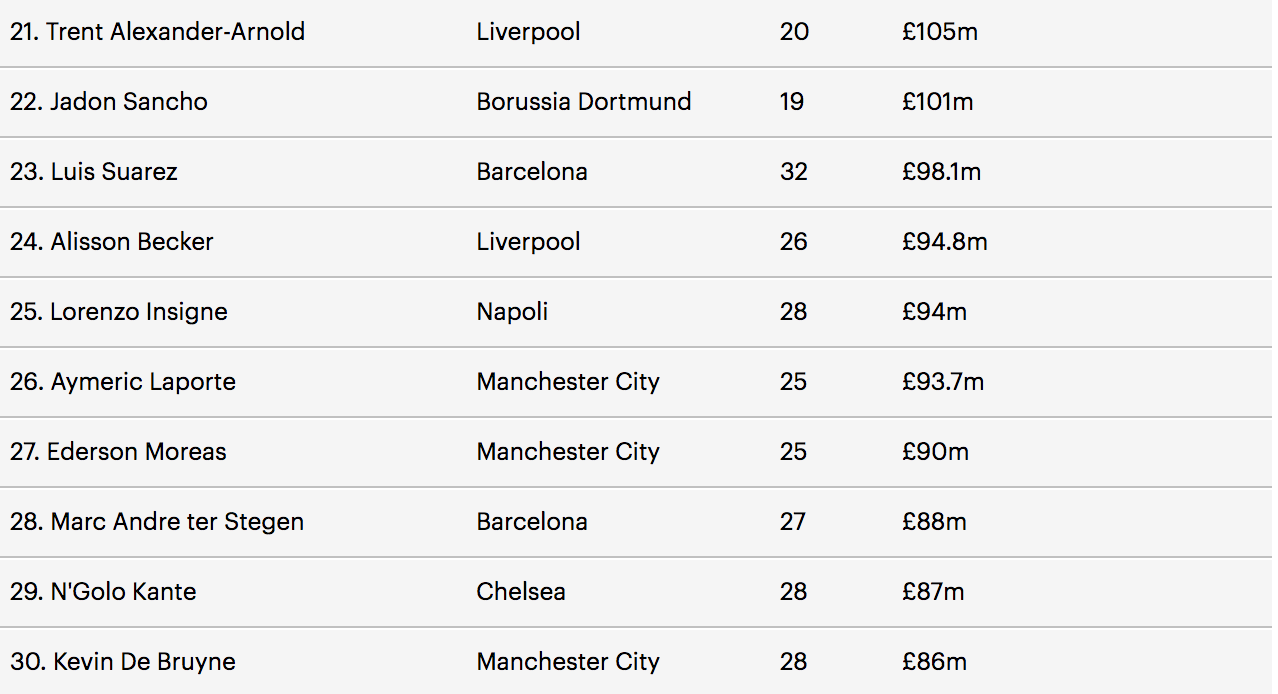
Task: Select the Jadon Sancho row text
Action: coord(109,102)
